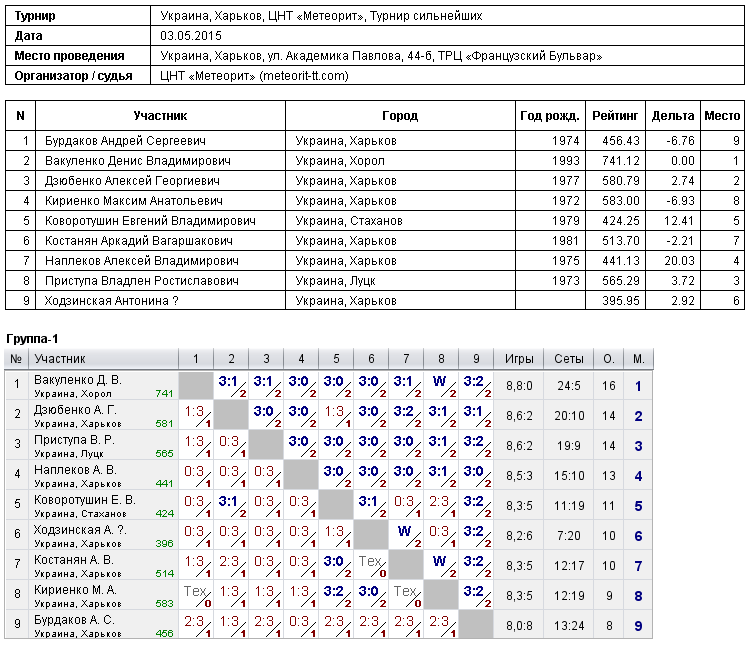Click the Рейтинг column header

(x=615, y=116)
